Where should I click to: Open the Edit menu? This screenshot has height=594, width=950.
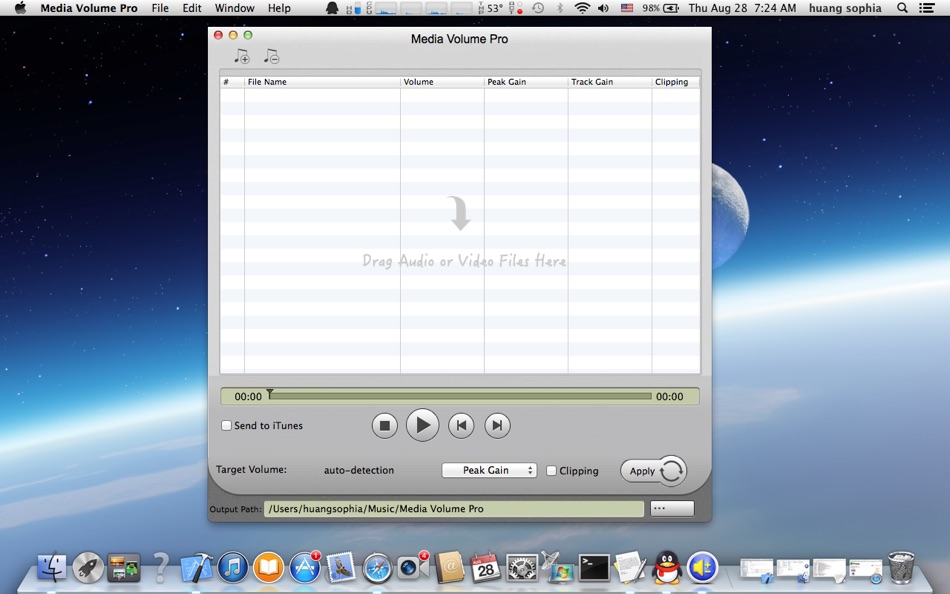point(191,8)
